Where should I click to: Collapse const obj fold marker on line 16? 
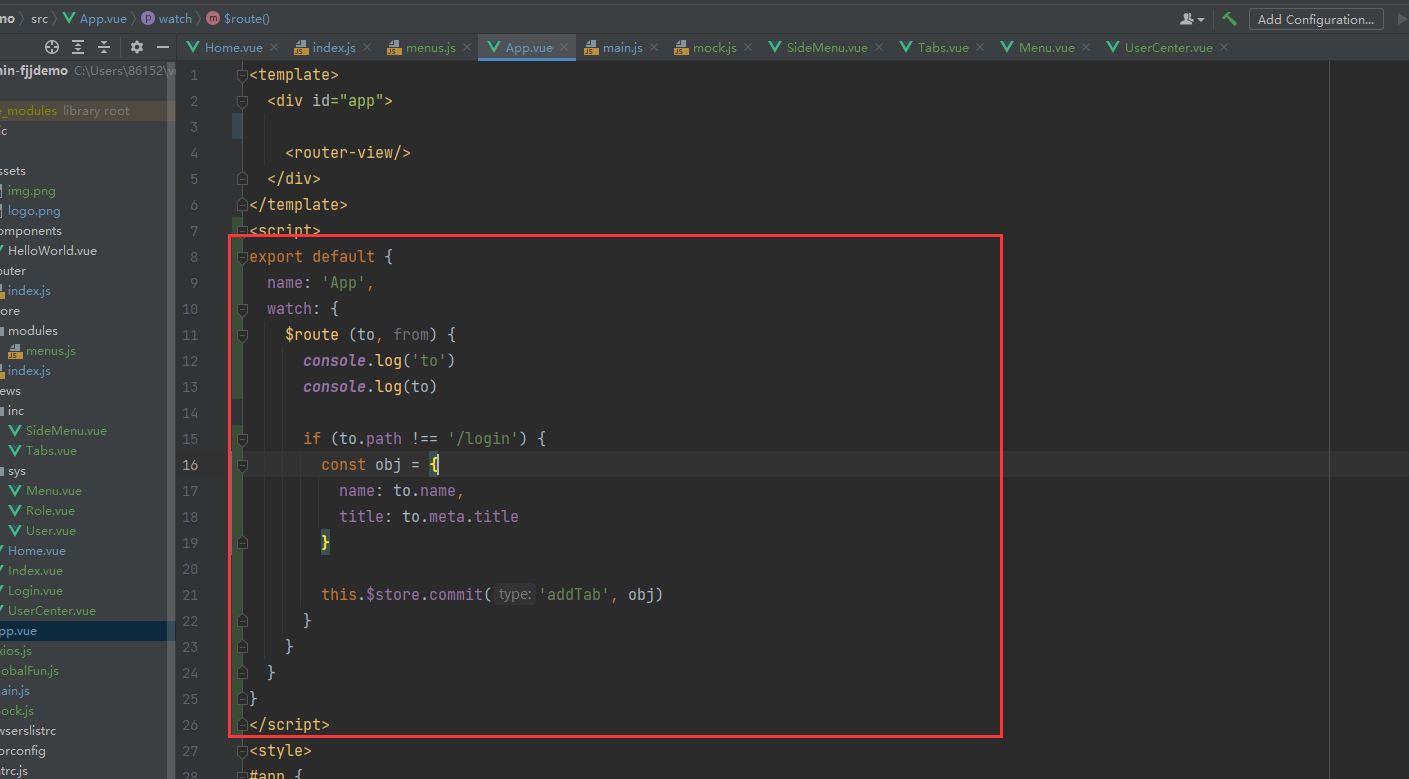[242, 465]
